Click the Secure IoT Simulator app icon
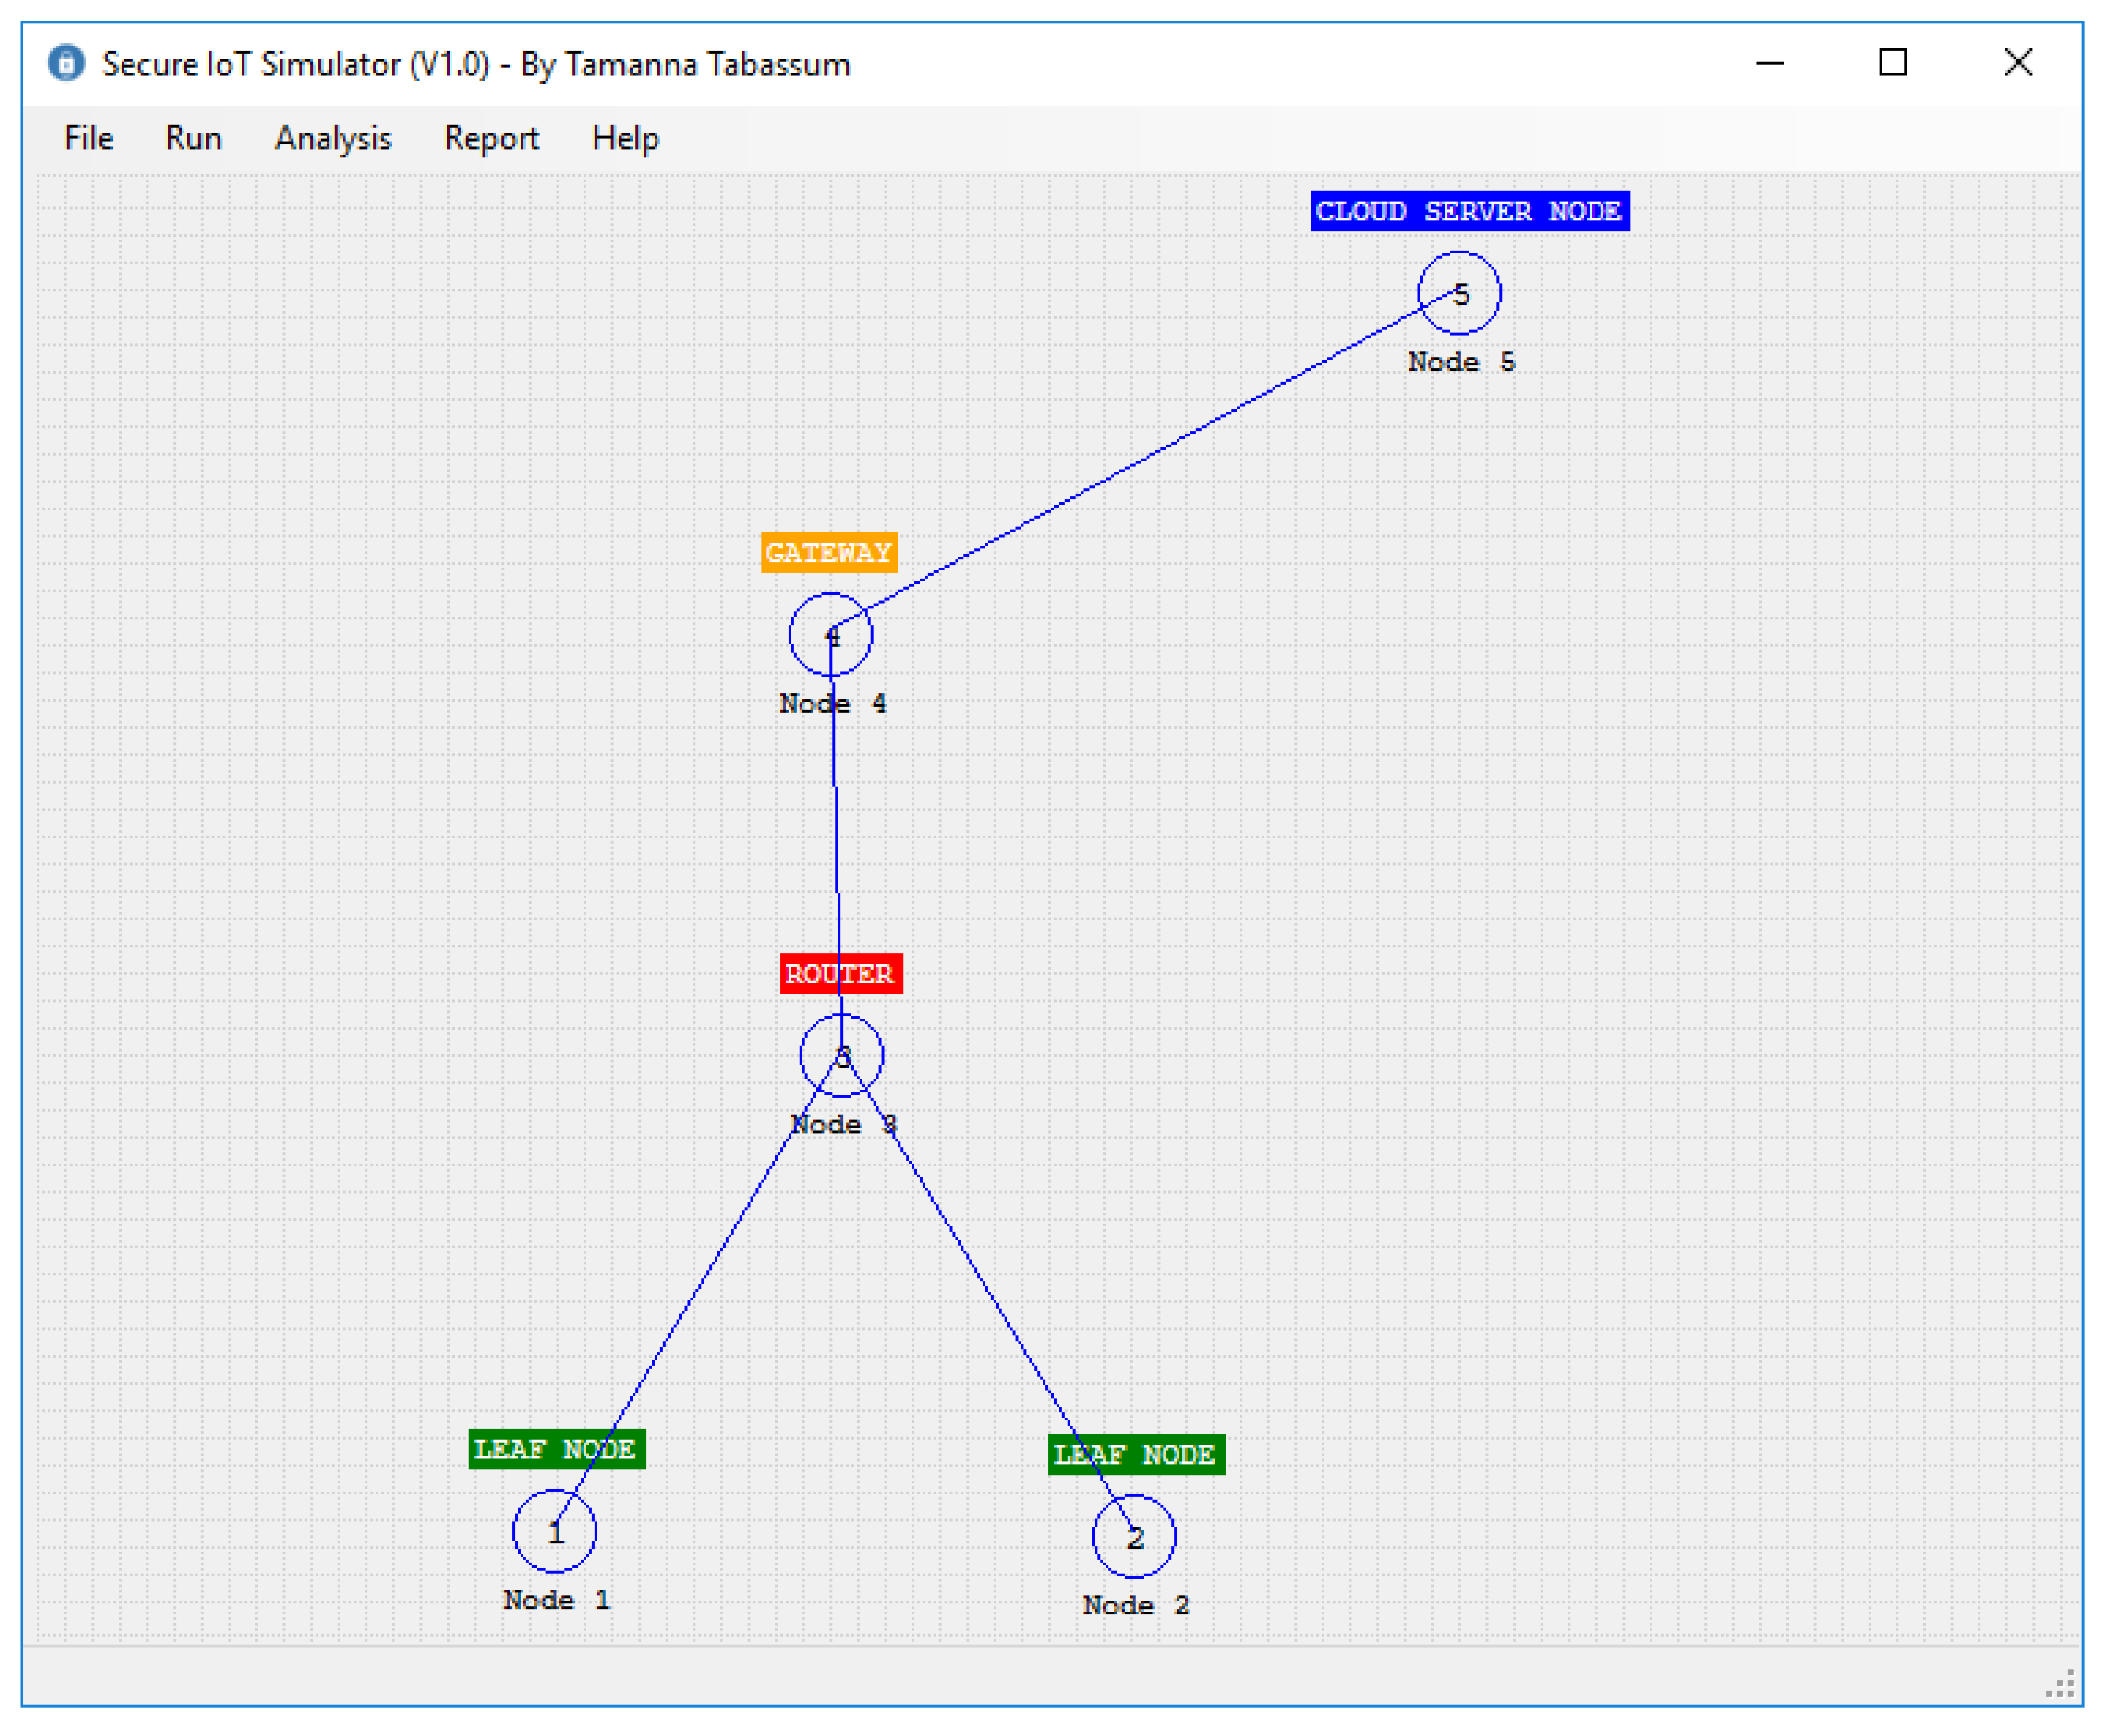The height and width of the screenshot is (1736, 2102). [x=66, y=63]
